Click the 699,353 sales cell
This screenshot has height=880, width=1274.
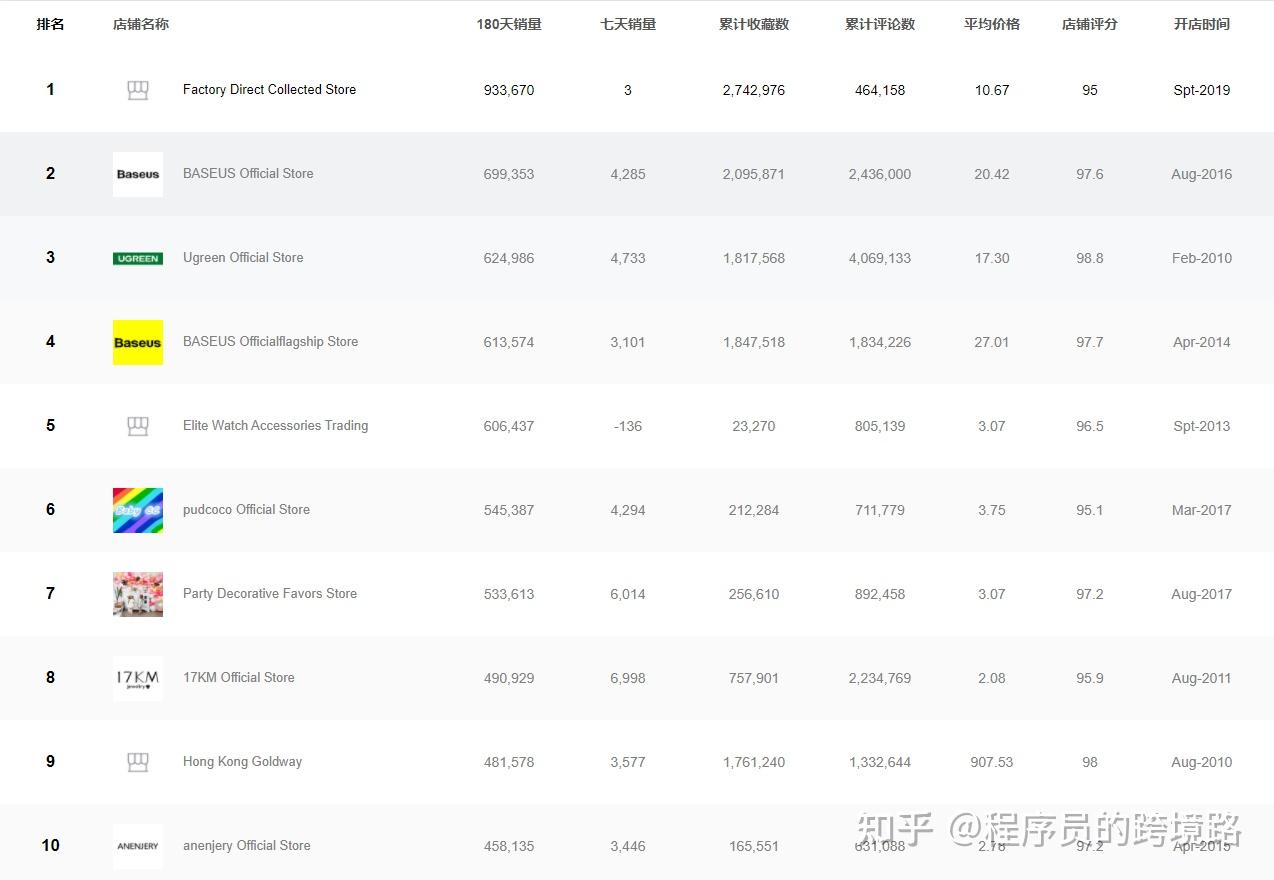[x=509, y=174]
